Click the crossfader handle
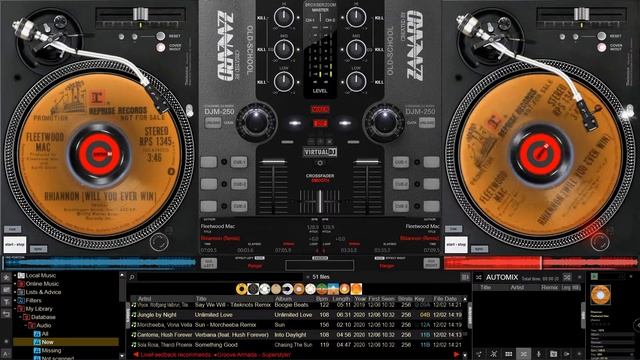Viewport: 640px width, 360px height. pyautogui.click(x=320, y=201)
